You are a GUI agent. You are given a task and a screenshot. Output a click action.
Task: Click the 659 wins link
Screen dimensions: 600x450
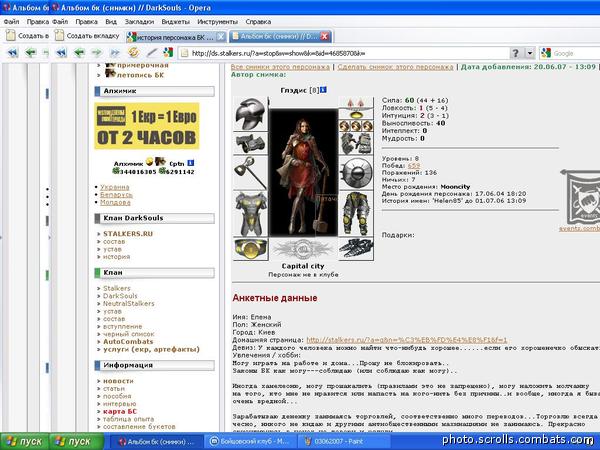point(414,165)
